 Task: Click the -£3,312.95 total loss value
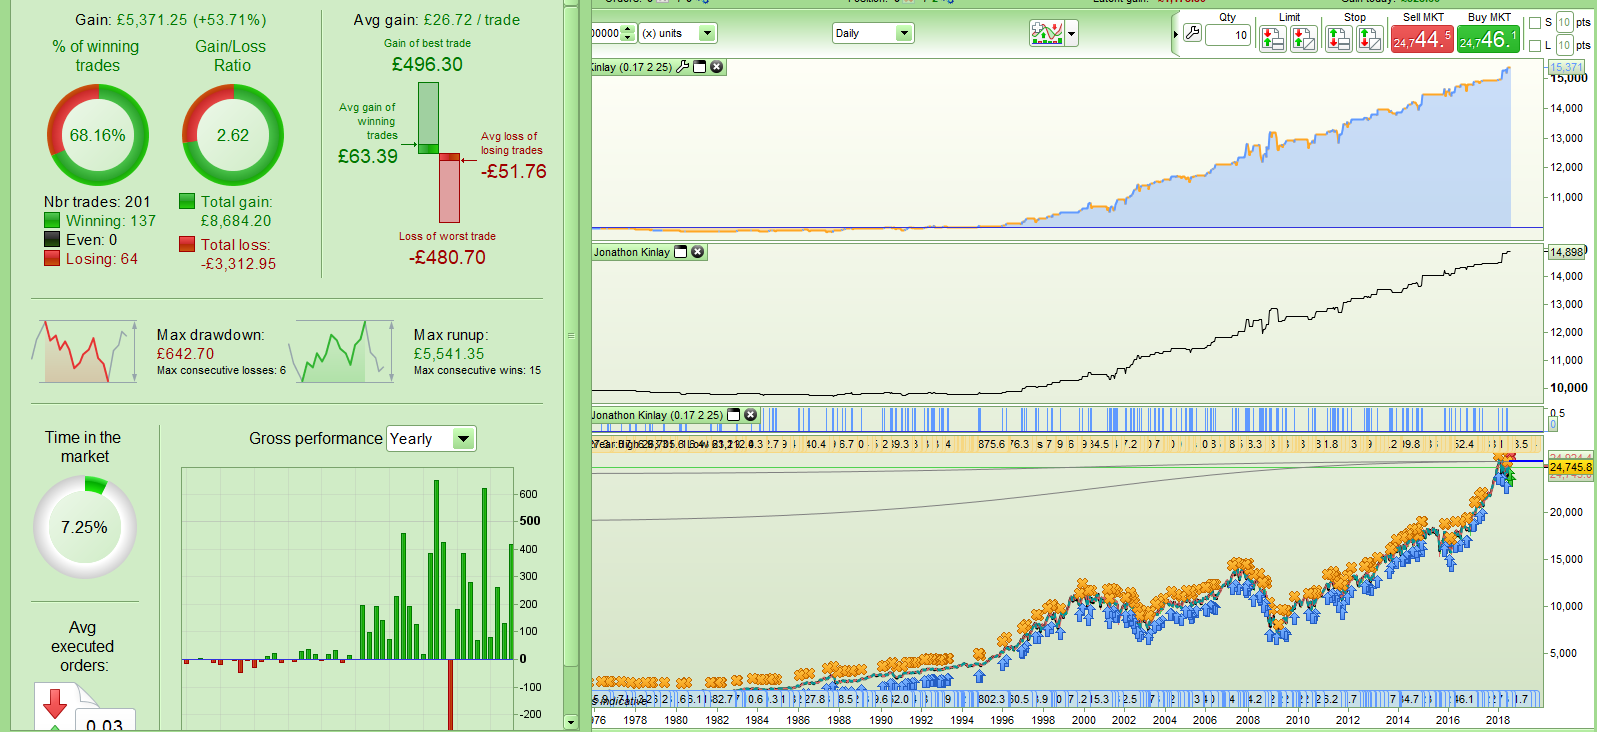tap(238, 264)
